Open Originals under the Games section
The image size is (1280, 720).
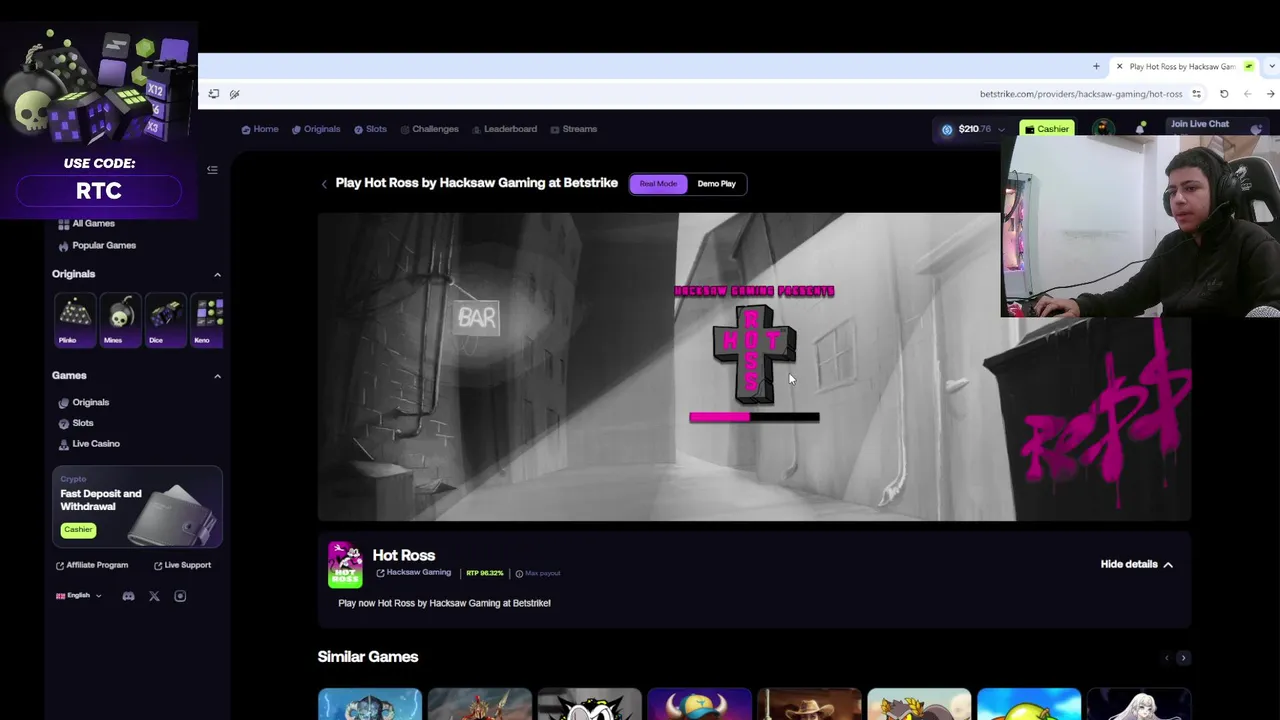tap(84, 403)
